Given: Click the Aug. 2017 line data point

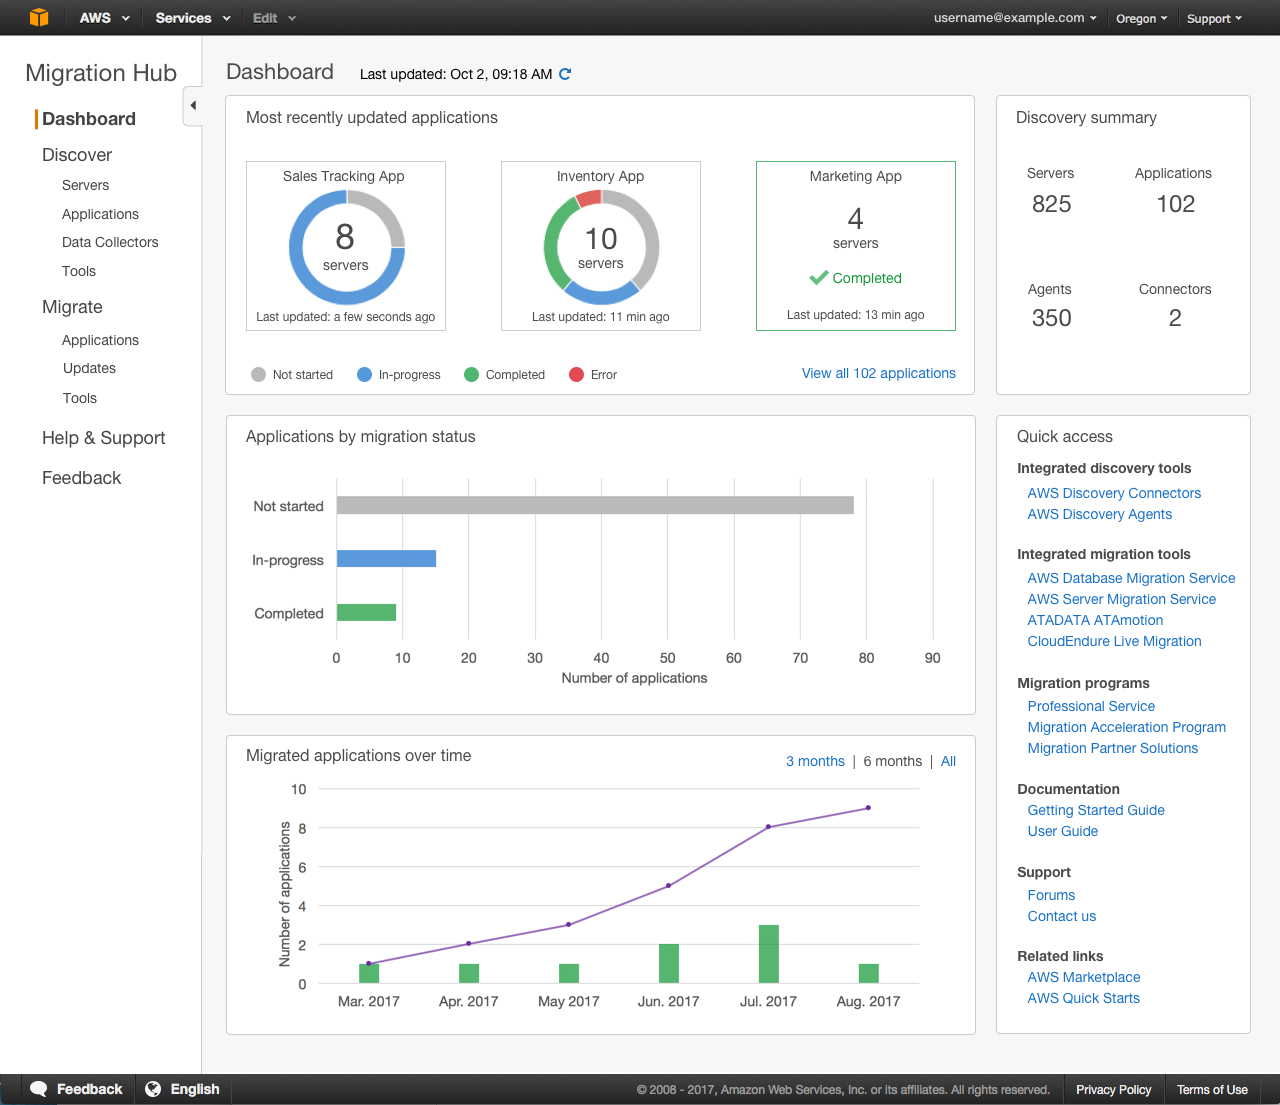Looking at the screenshot, I should coord(868,808).
